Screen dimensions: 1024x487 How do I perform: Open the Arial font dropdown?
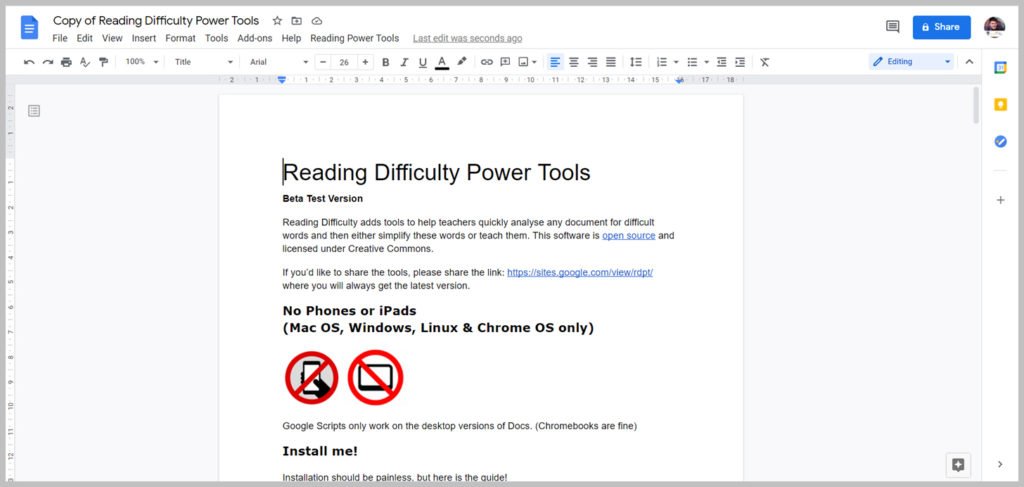[x=279, y=62]
